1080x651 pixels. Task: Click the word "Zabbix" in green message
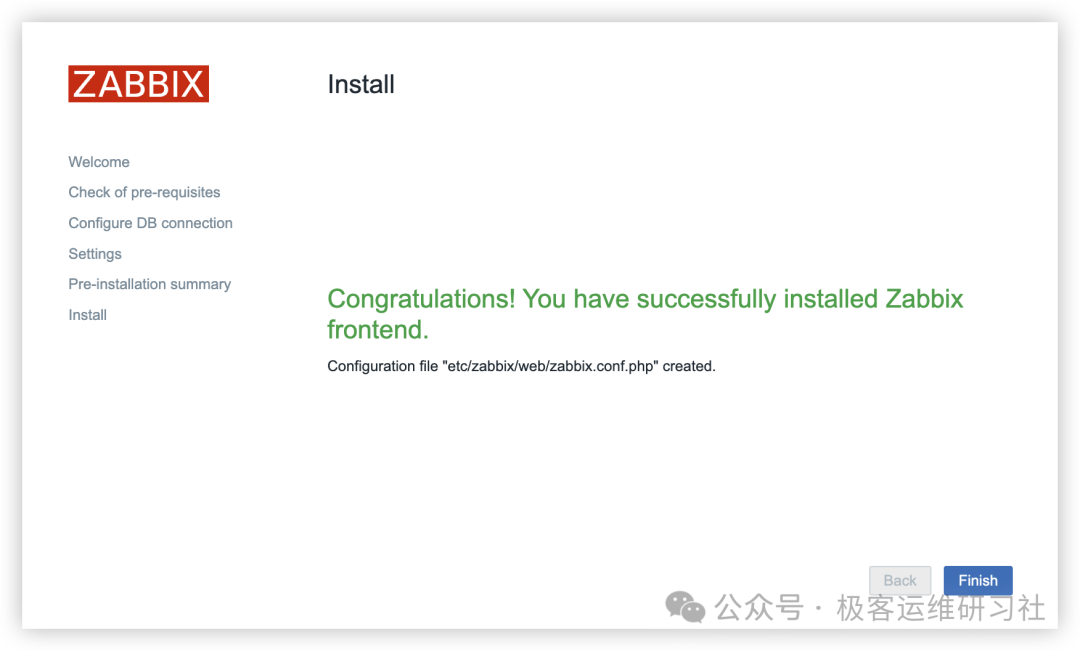click(x=924, y=299)
